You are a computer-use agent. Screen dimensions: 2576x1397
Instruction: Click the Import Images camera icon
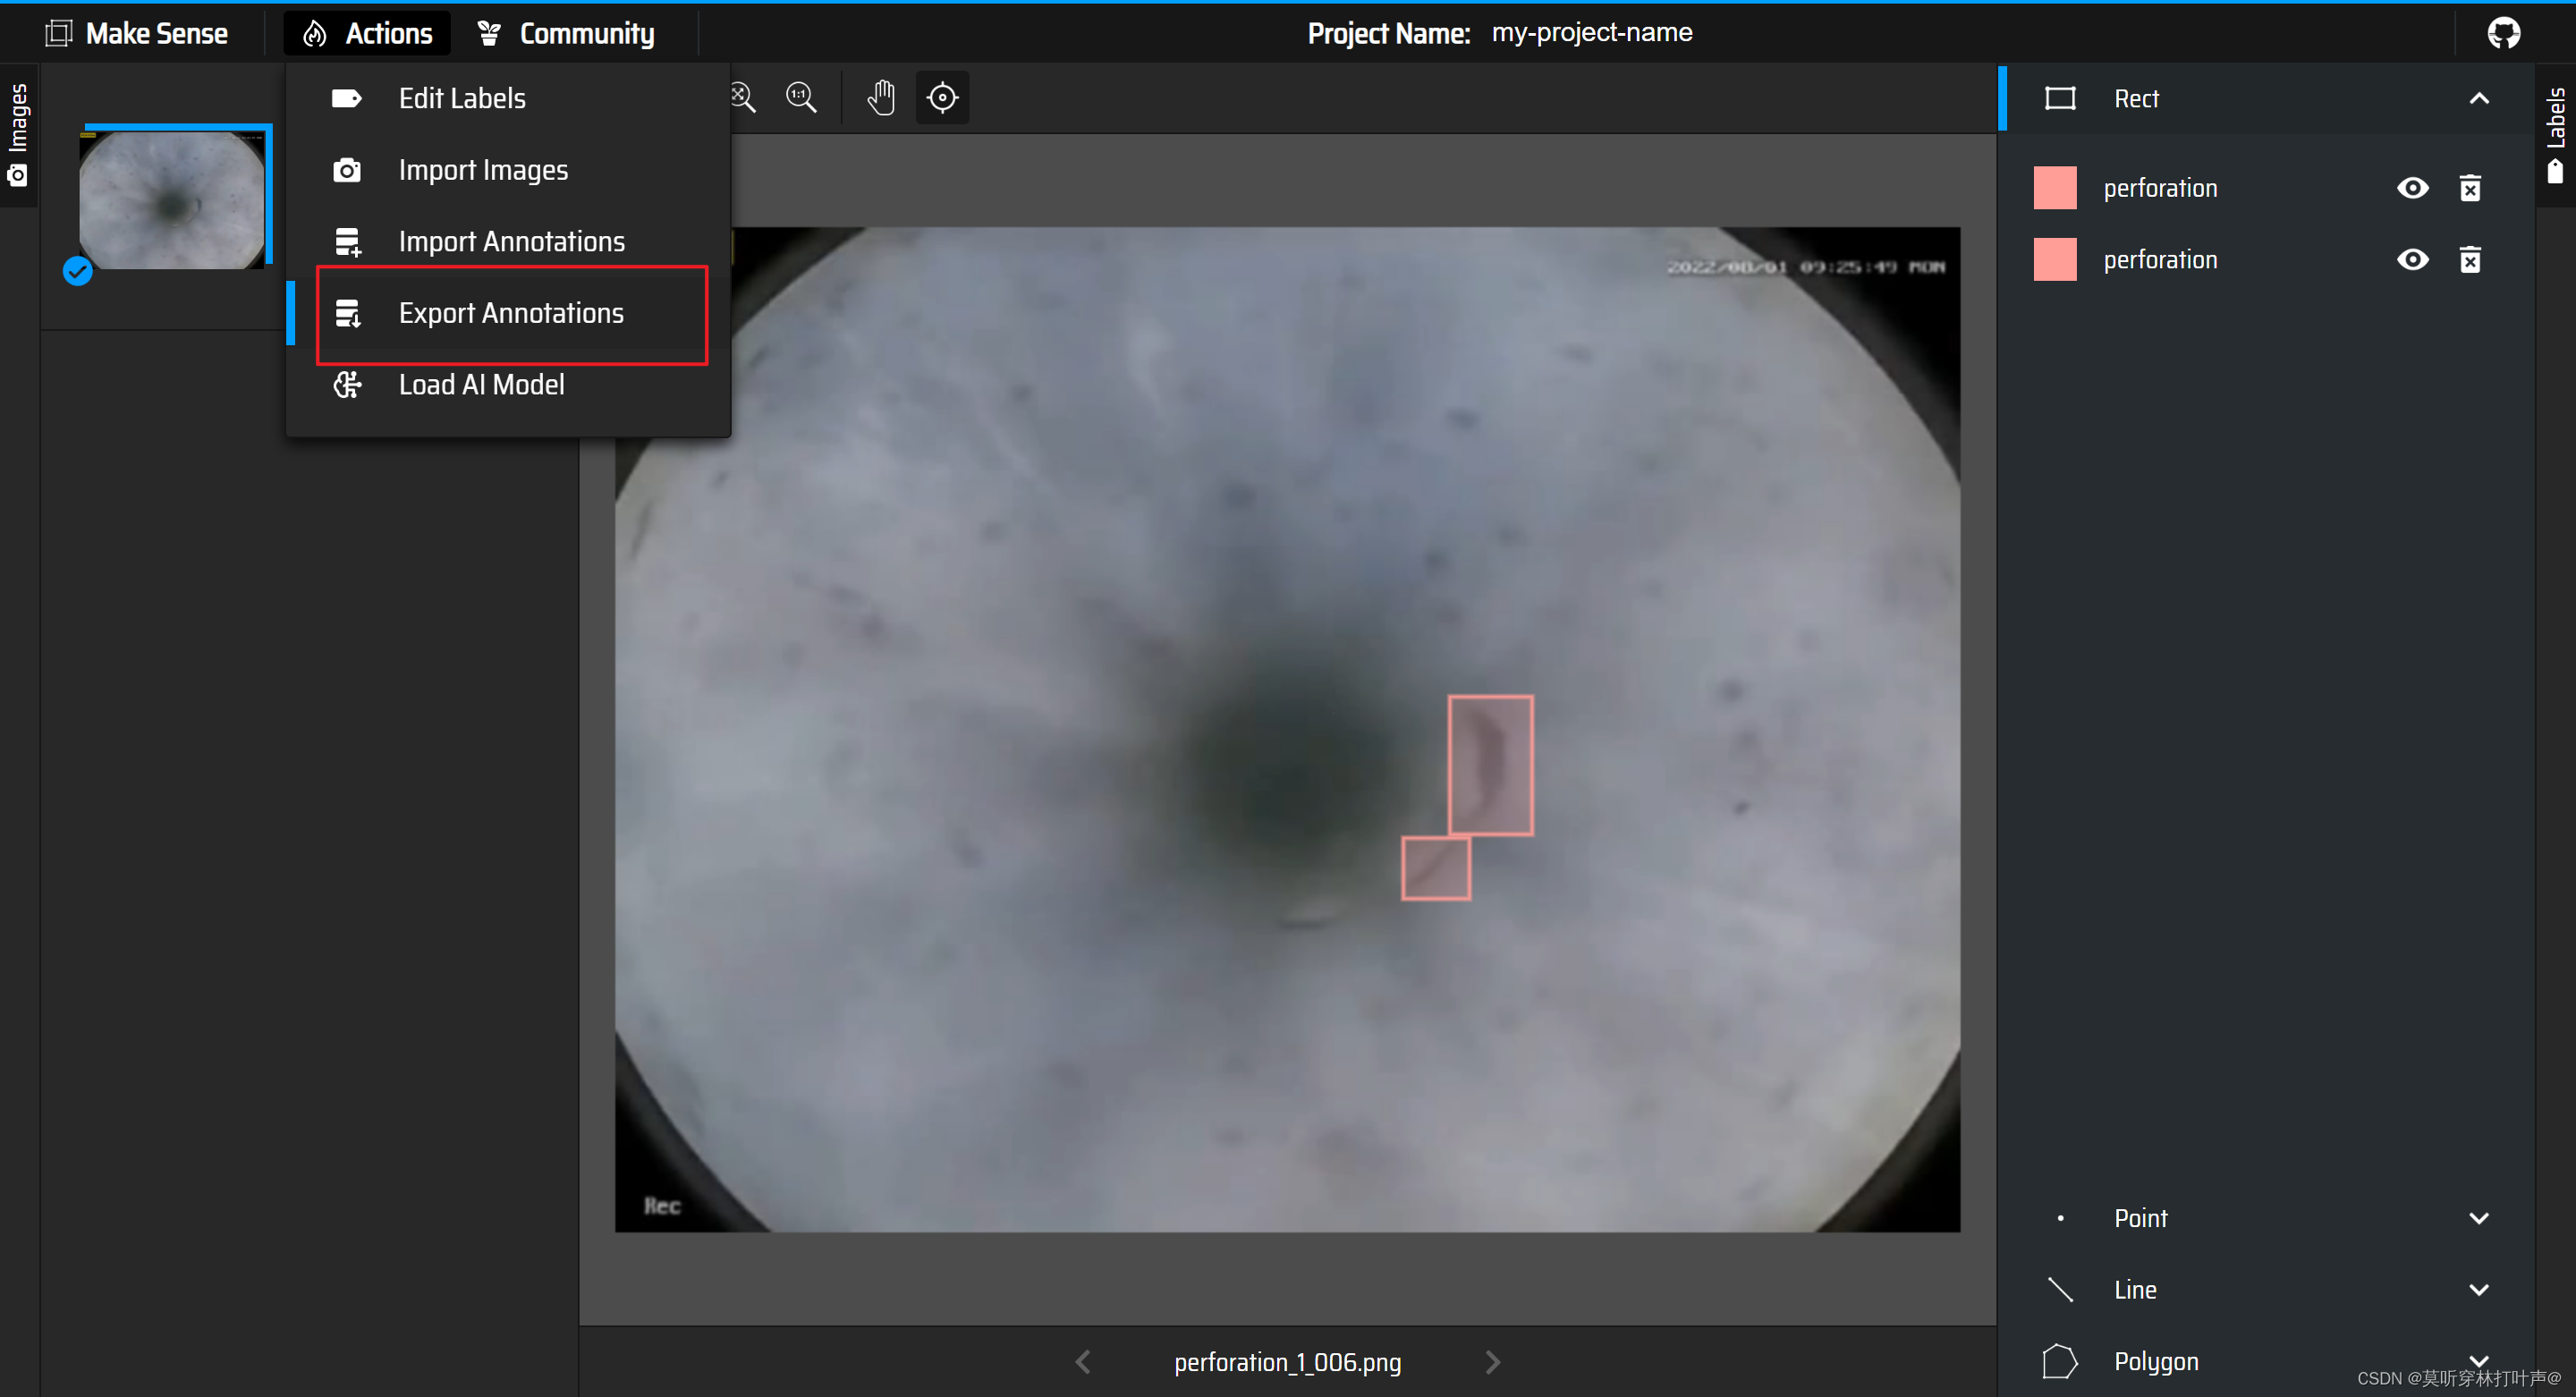pyautogui.click(x=346, y=170)
